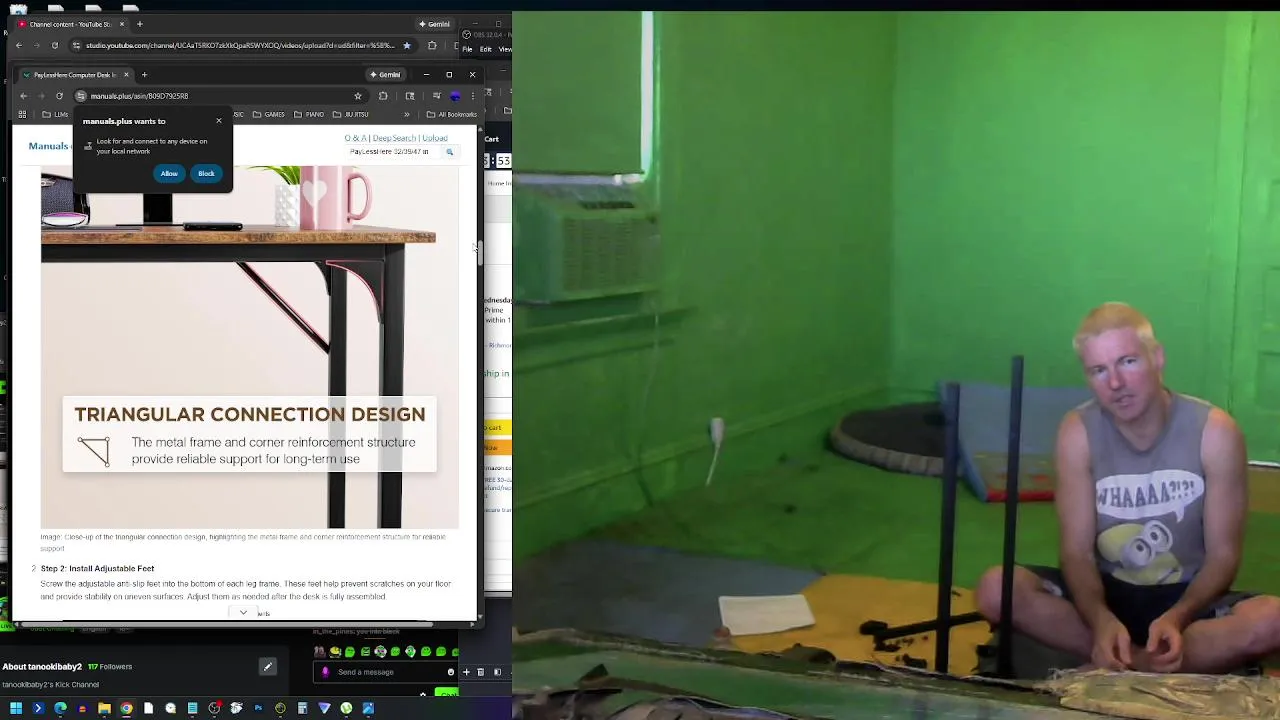Open the site info icon beside manuals.plus URL
1280x720 pixels.
point(81,96)
